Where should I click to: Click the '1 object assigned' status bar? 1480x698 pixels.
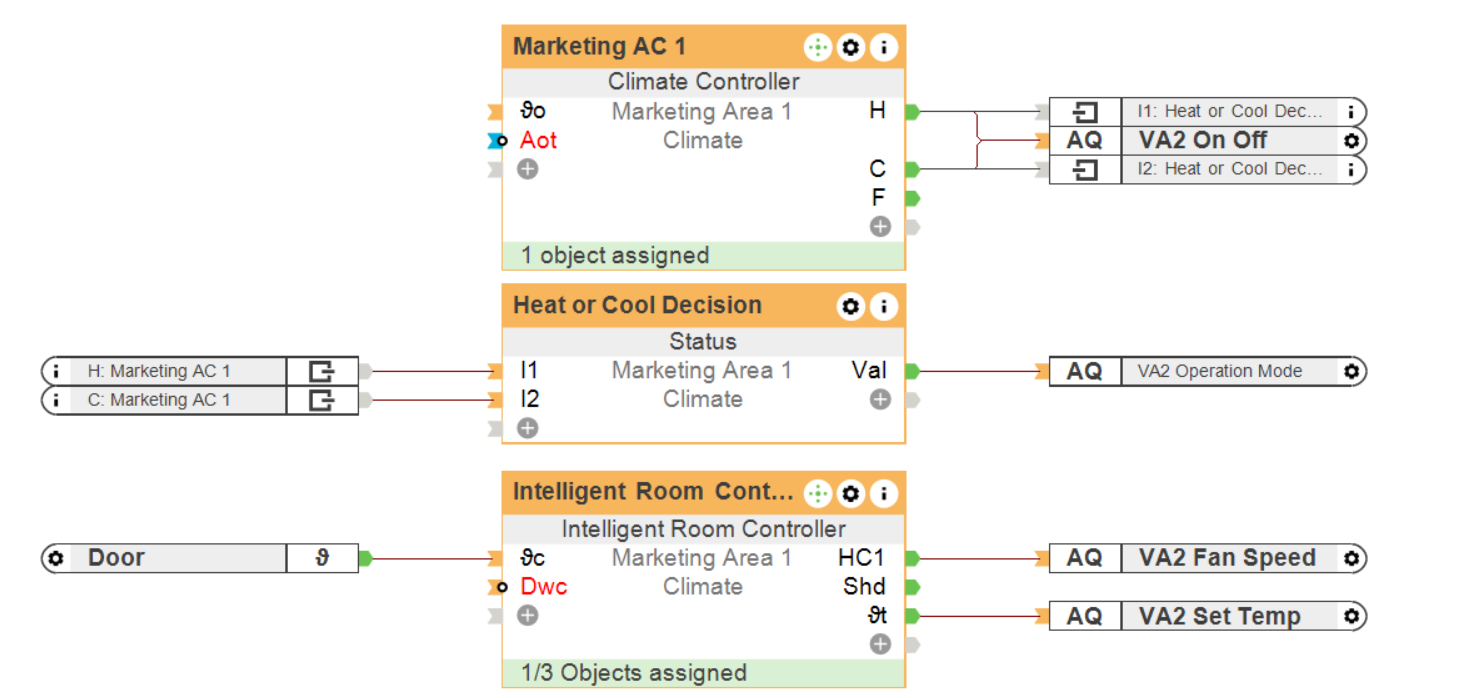pos(703,256)
